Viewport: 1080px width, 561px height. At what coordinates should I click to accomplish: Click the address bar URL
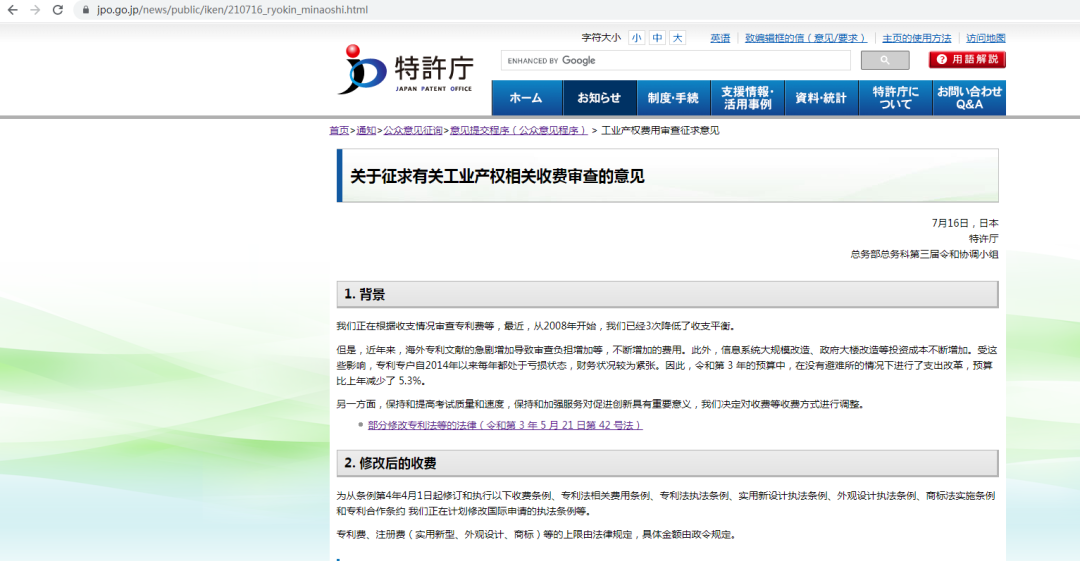click(x=232, y=10)
